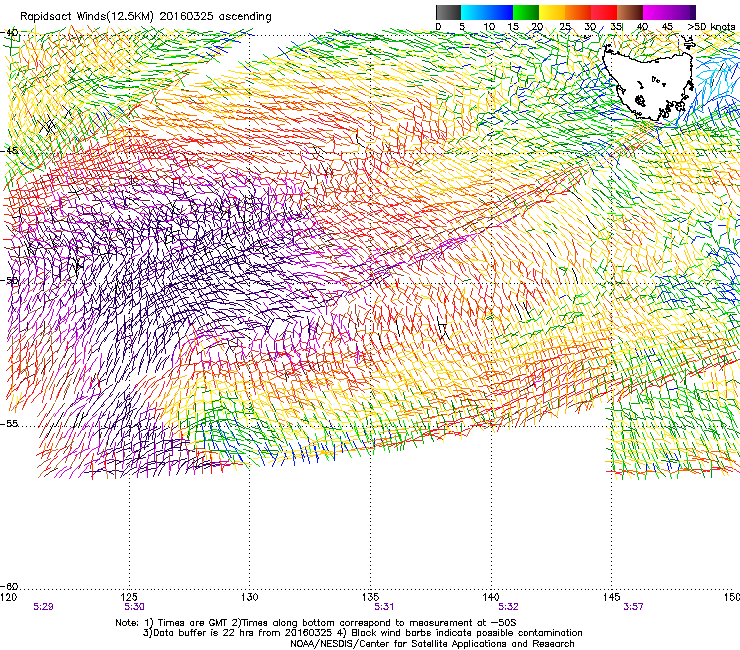Click the purple '5:30' time label
Viewport: 740px width, 650px height.
[135, 607]
